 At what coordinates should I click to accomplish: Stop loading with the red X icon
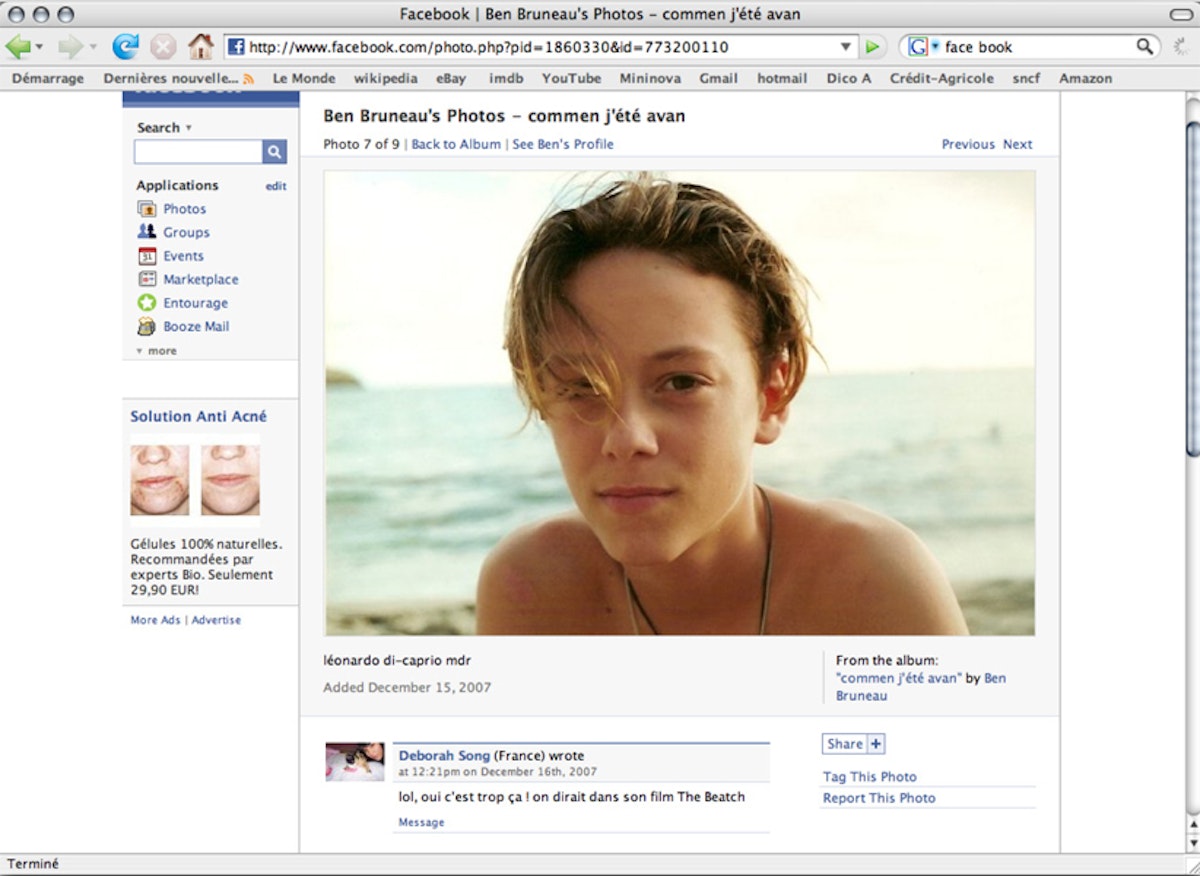point(162,46)
